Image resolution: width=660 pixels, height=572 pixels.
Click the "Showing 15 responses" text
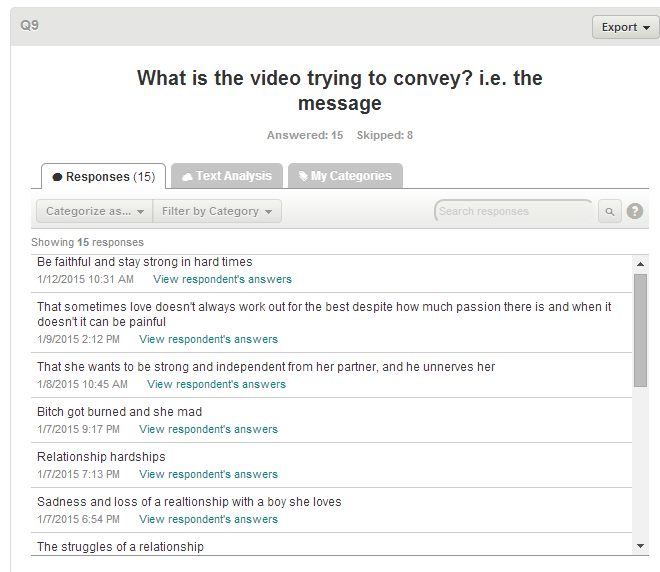pyautogui.click(x=88, y=242)
